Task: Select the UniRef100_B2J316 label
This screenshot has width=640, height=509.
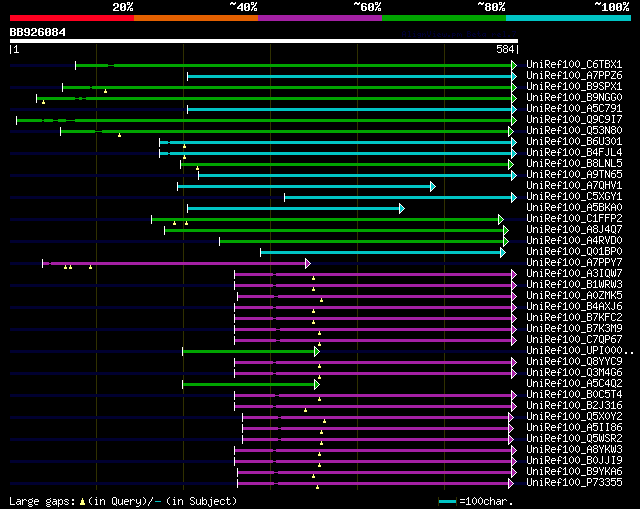Action: (x=574, y=406)
